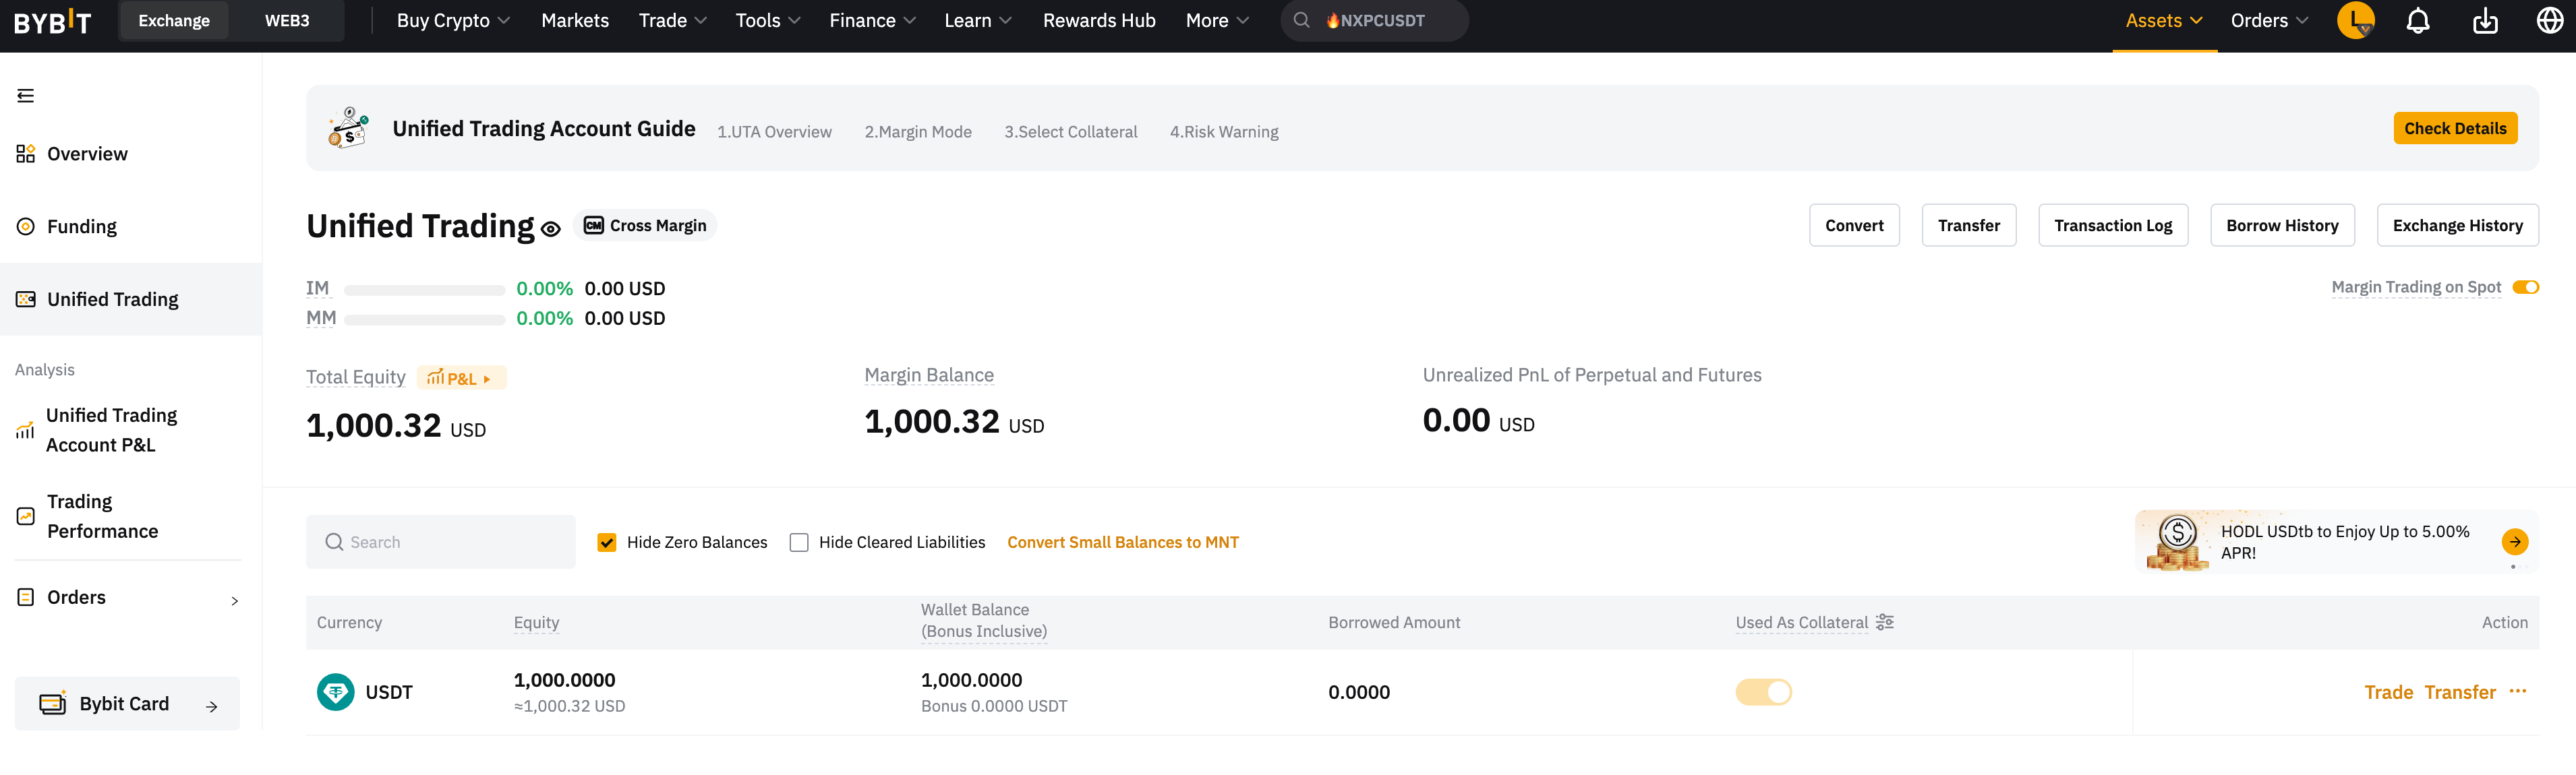
Task: Check Hide Cleared Liabilities
Action: point(799,543)
